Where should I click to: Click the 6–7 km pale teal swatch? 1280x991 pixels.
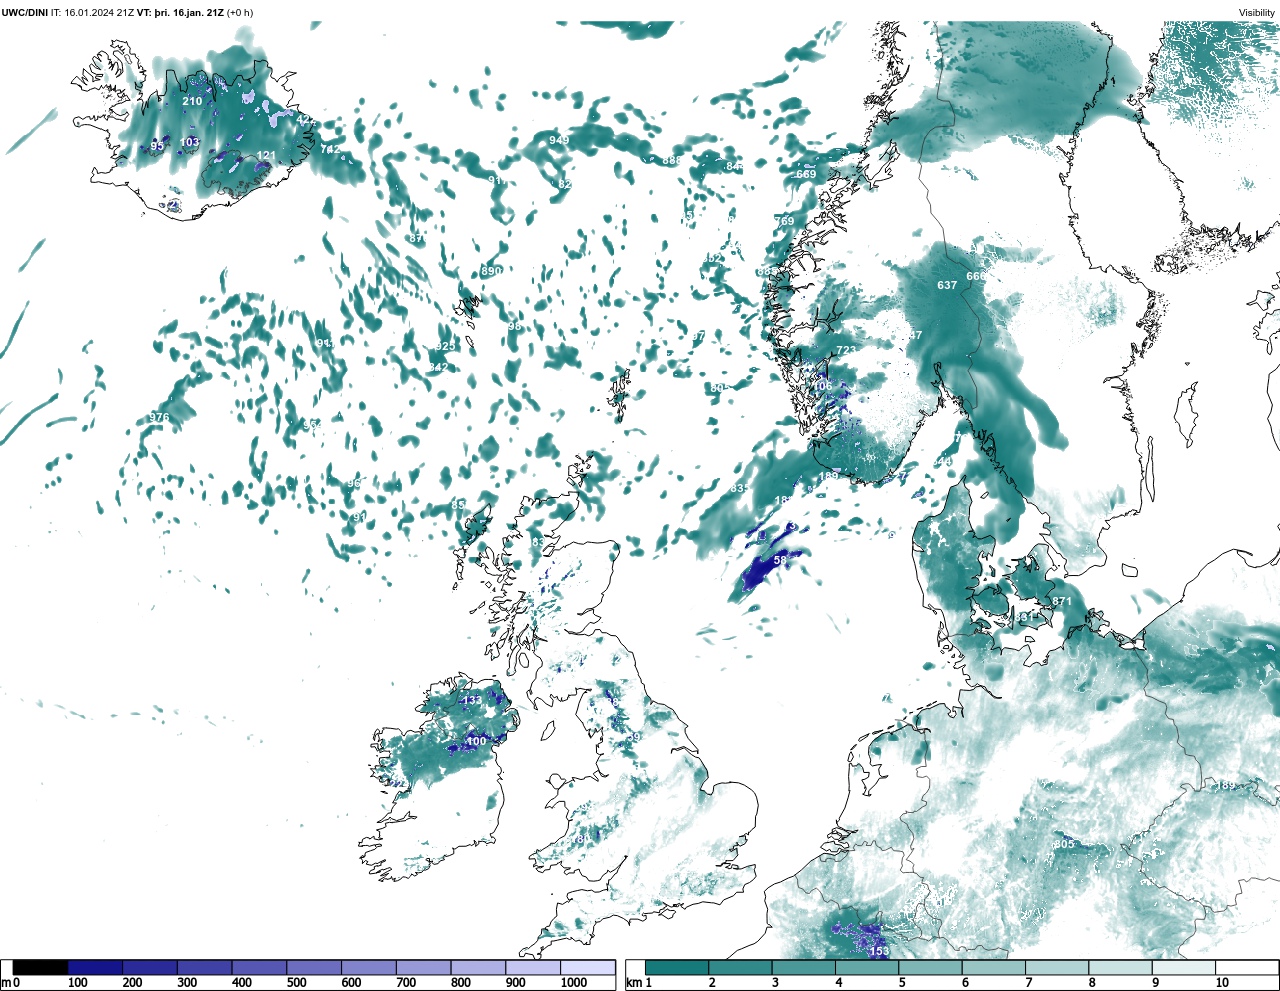point(993,967)
